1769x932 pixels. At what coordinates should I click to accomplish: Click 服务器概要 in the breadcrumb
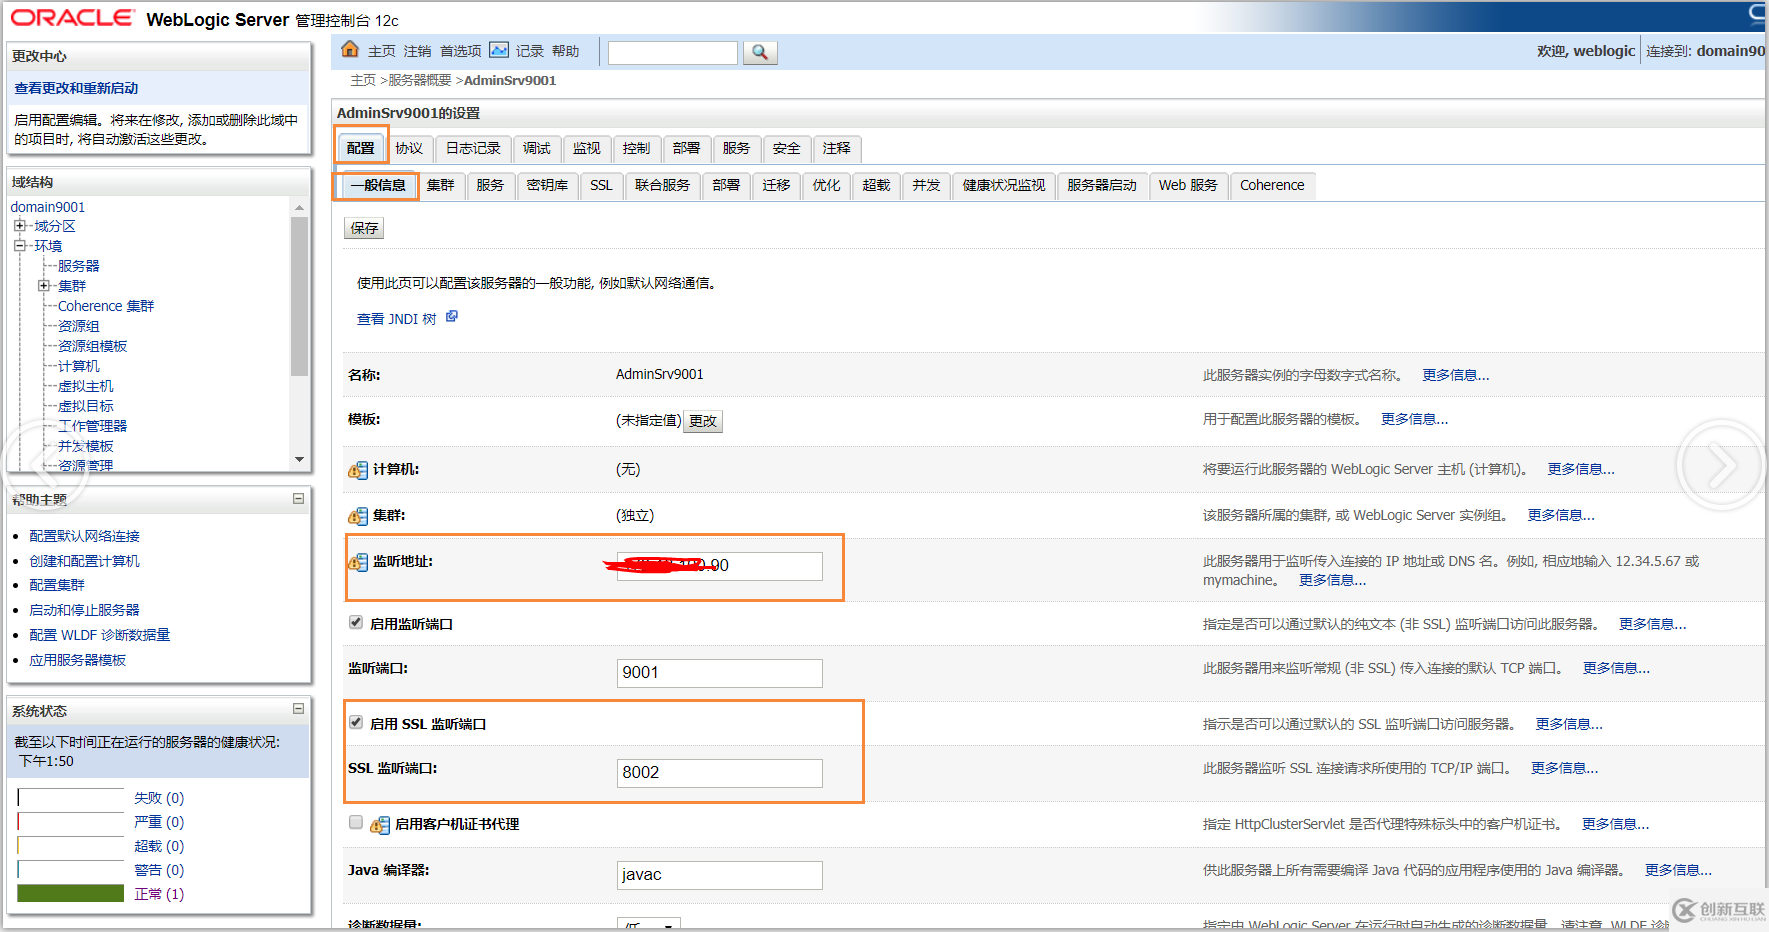420,80
